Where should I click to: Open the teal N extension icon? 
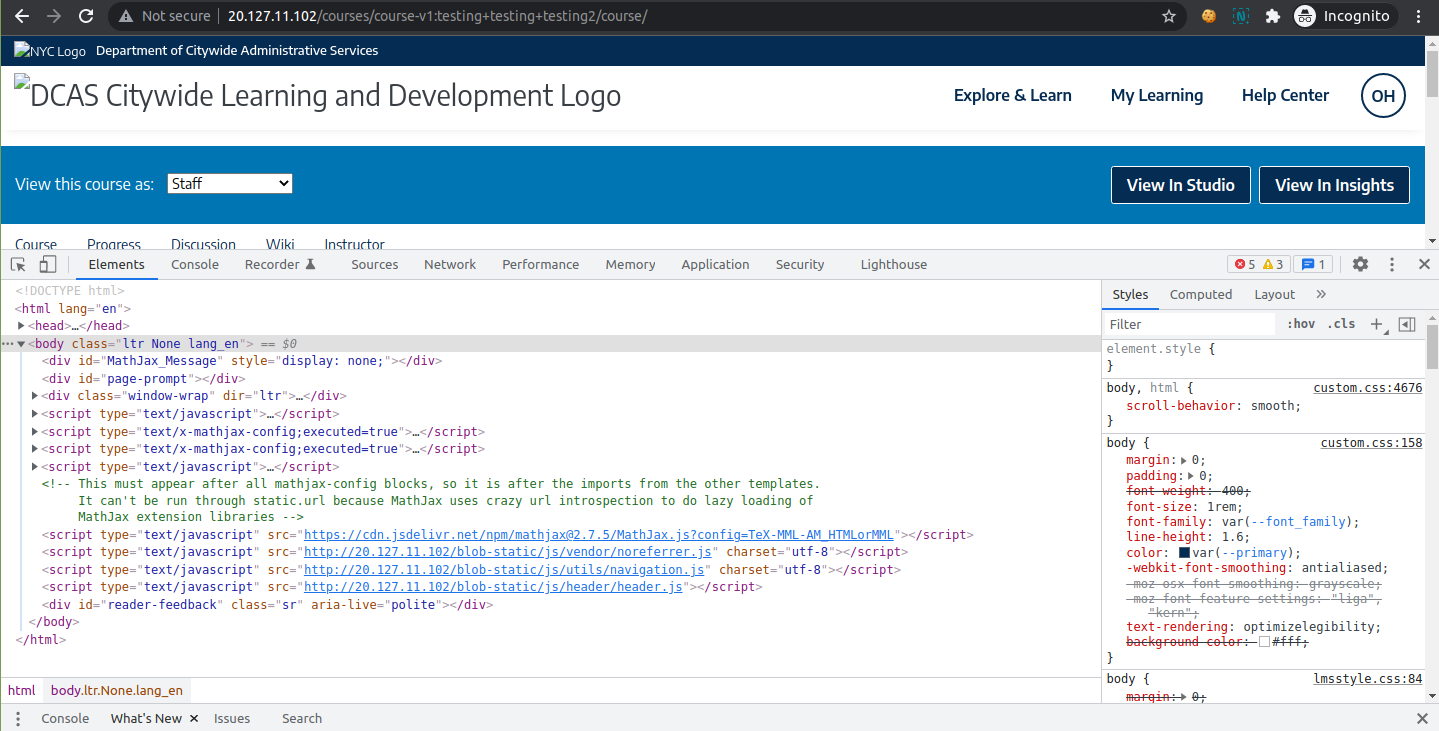coord(1241,16)
